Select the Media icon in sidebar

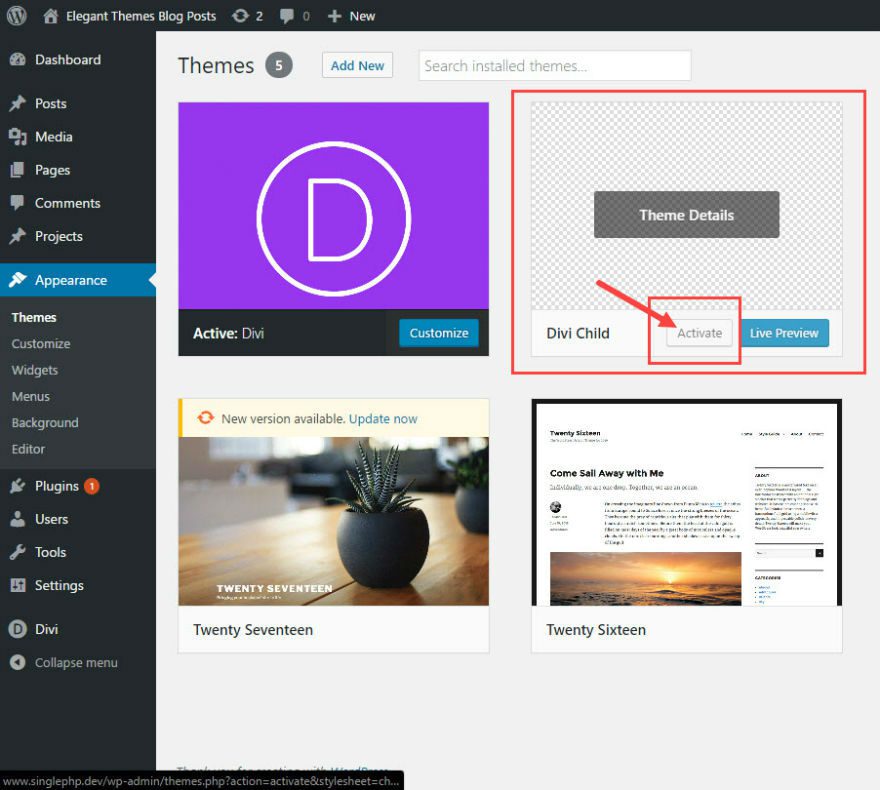17,137
